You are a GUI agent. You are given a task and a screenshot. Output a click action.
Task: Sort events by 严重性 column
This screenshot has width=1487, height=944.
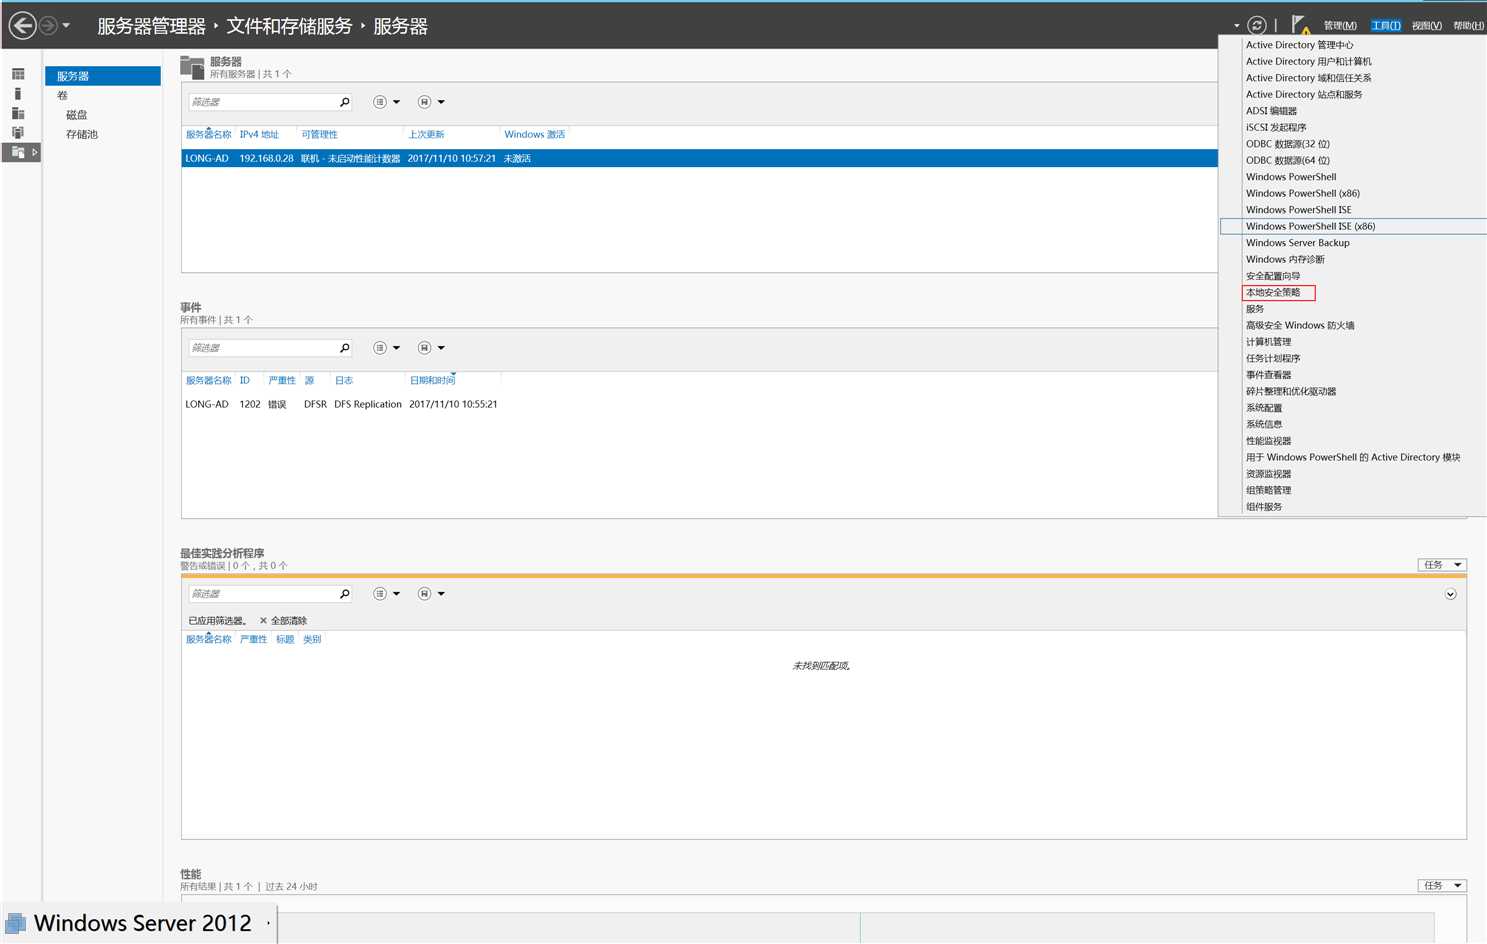[282, 380]
